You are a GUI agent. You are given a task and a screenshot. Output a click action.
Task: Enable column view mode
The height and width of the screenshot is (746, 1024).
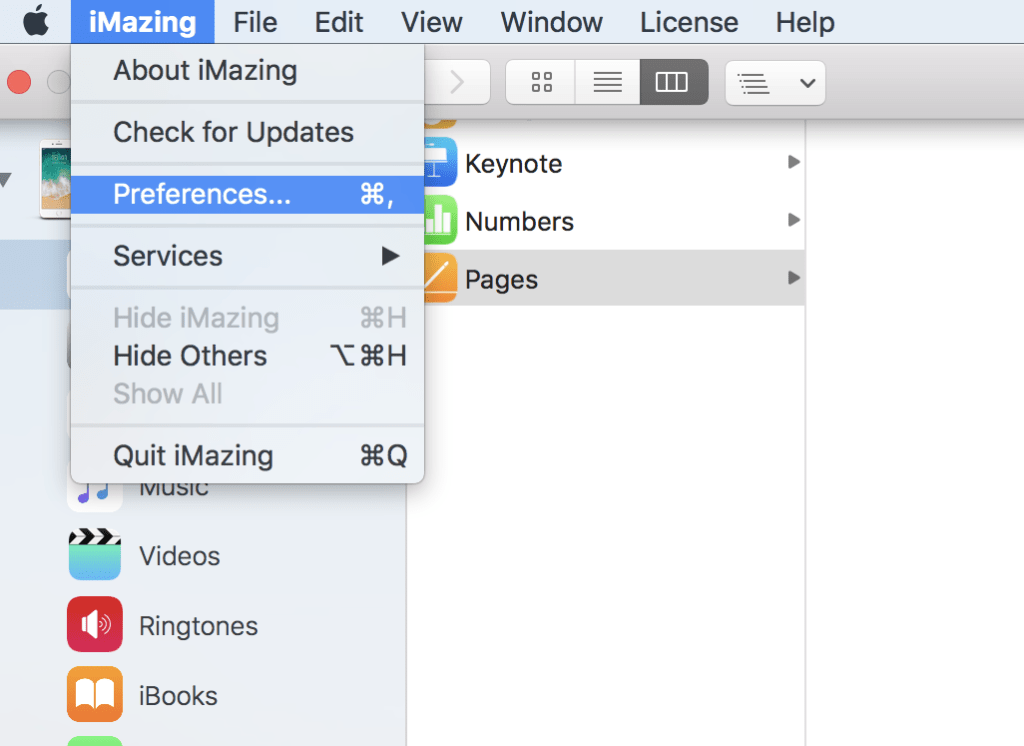click(673, 82)
